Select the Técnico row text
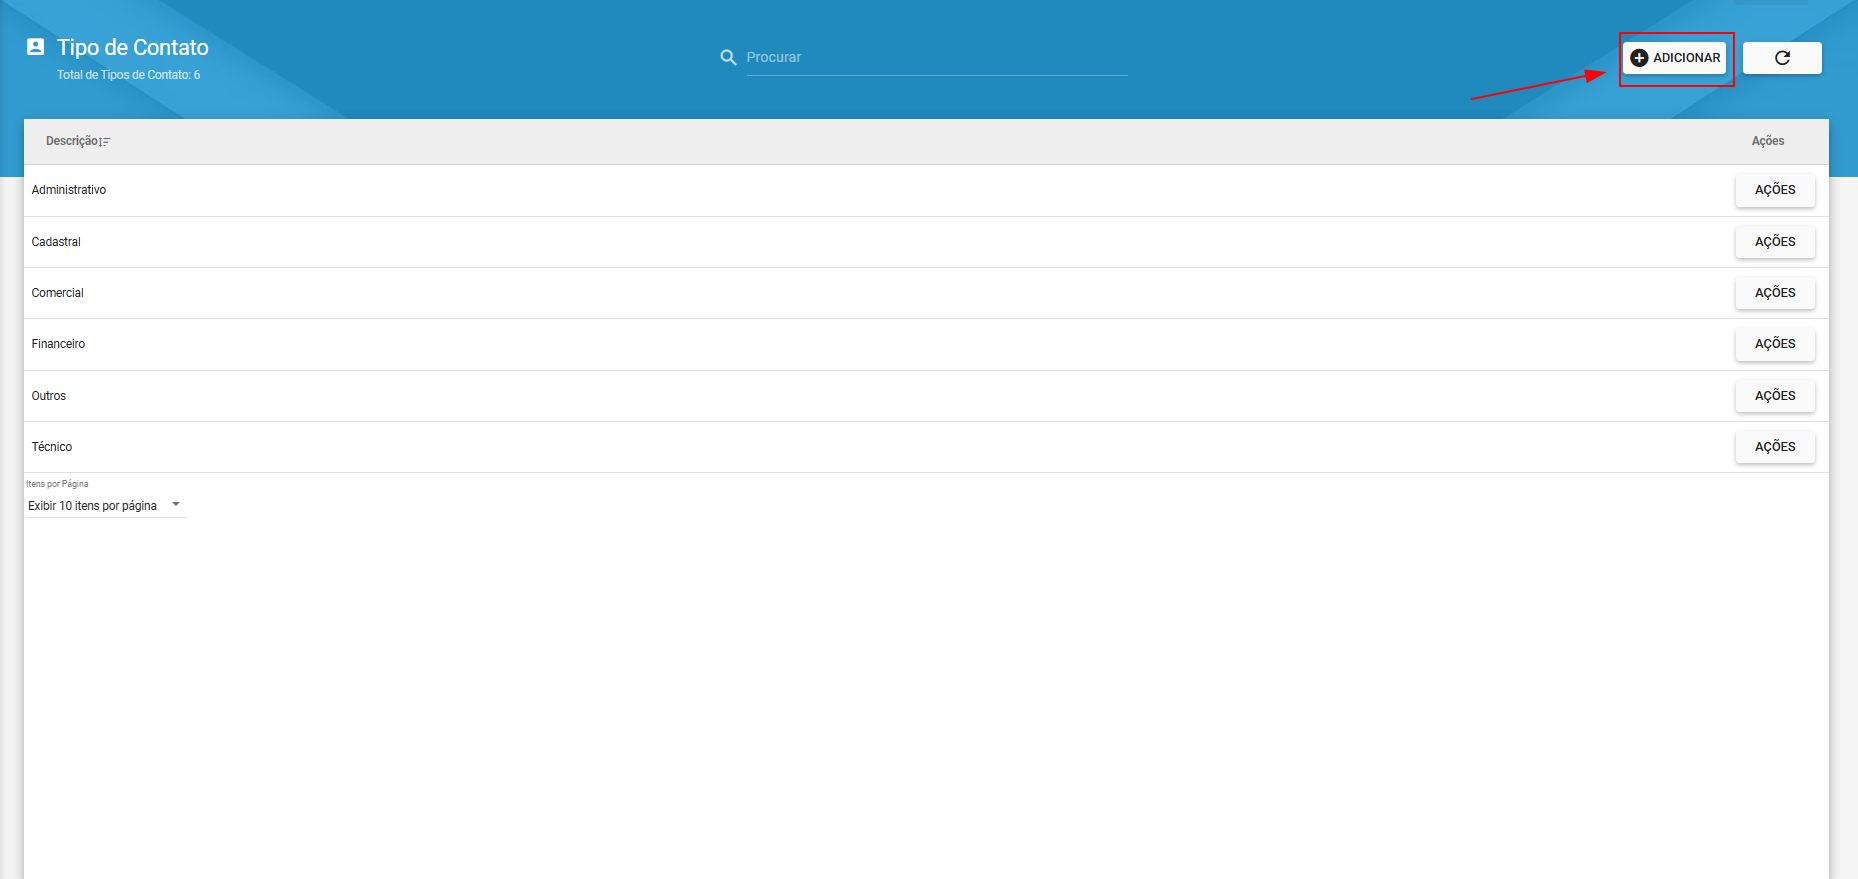The width and height of the screenshot is (1858, 879). click(x=52, y=447)
